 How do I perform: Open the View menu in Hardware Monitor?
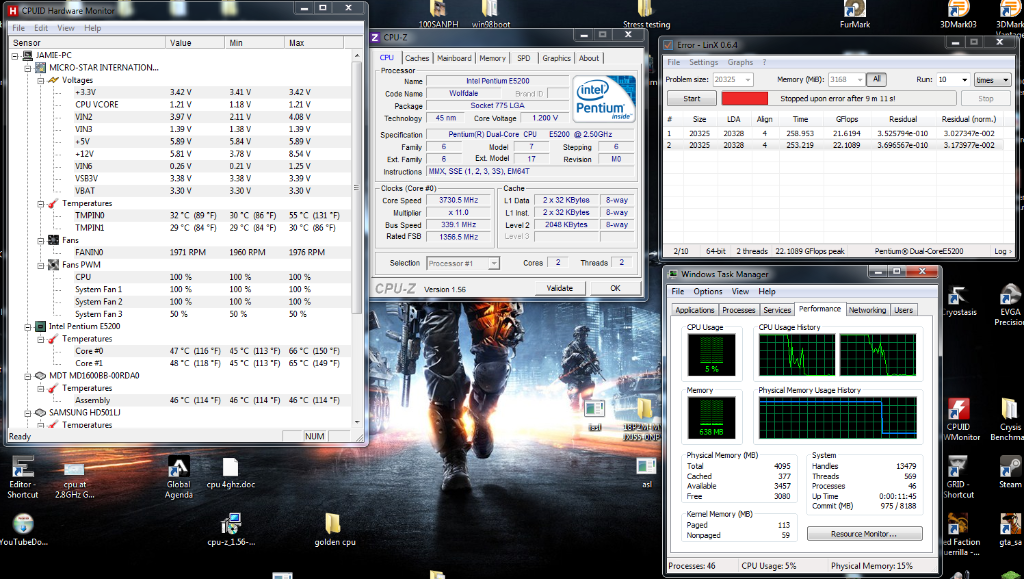pos(66,28)
